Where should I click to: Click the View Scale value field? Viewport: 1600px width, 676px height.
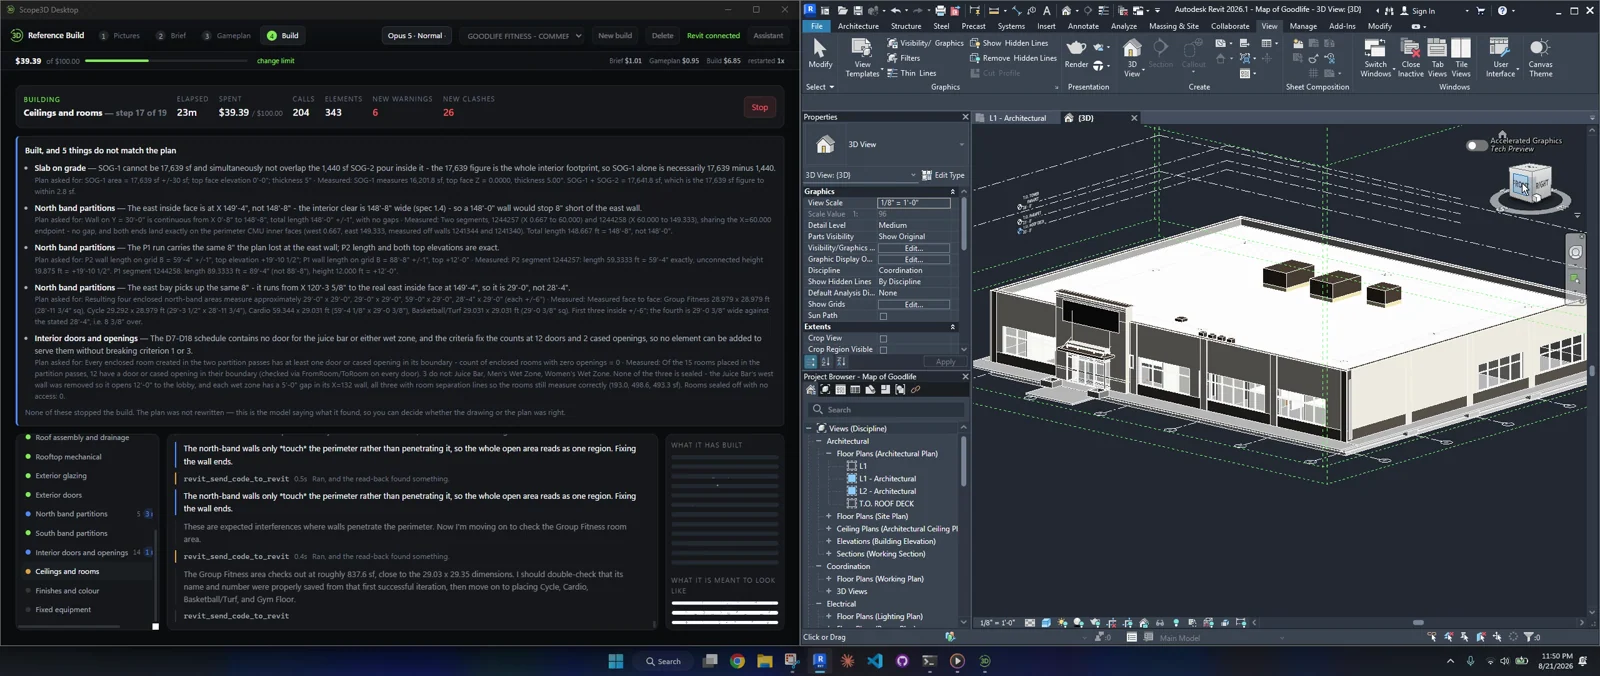[914, 203]
